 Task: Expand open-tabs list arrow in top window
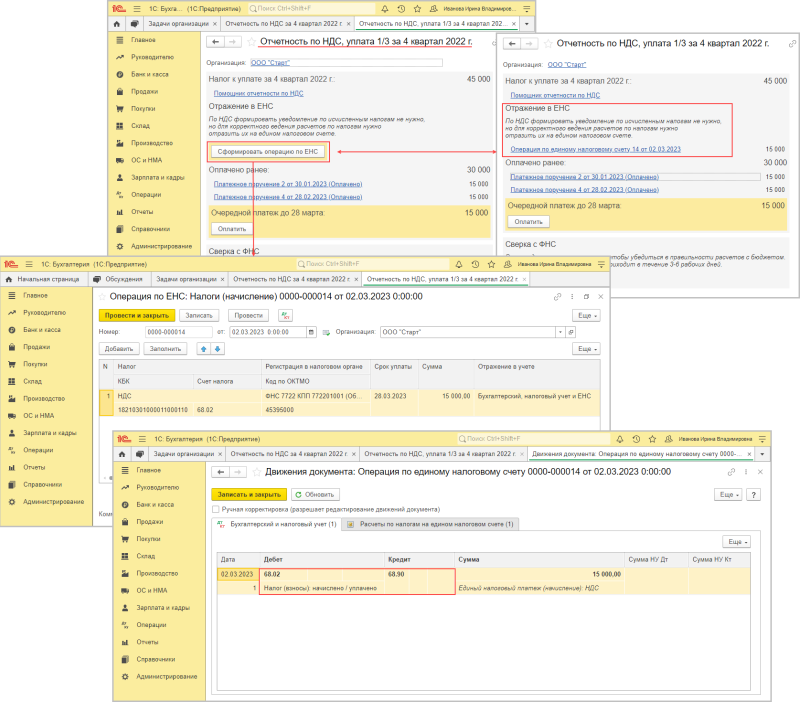(527, 23)
